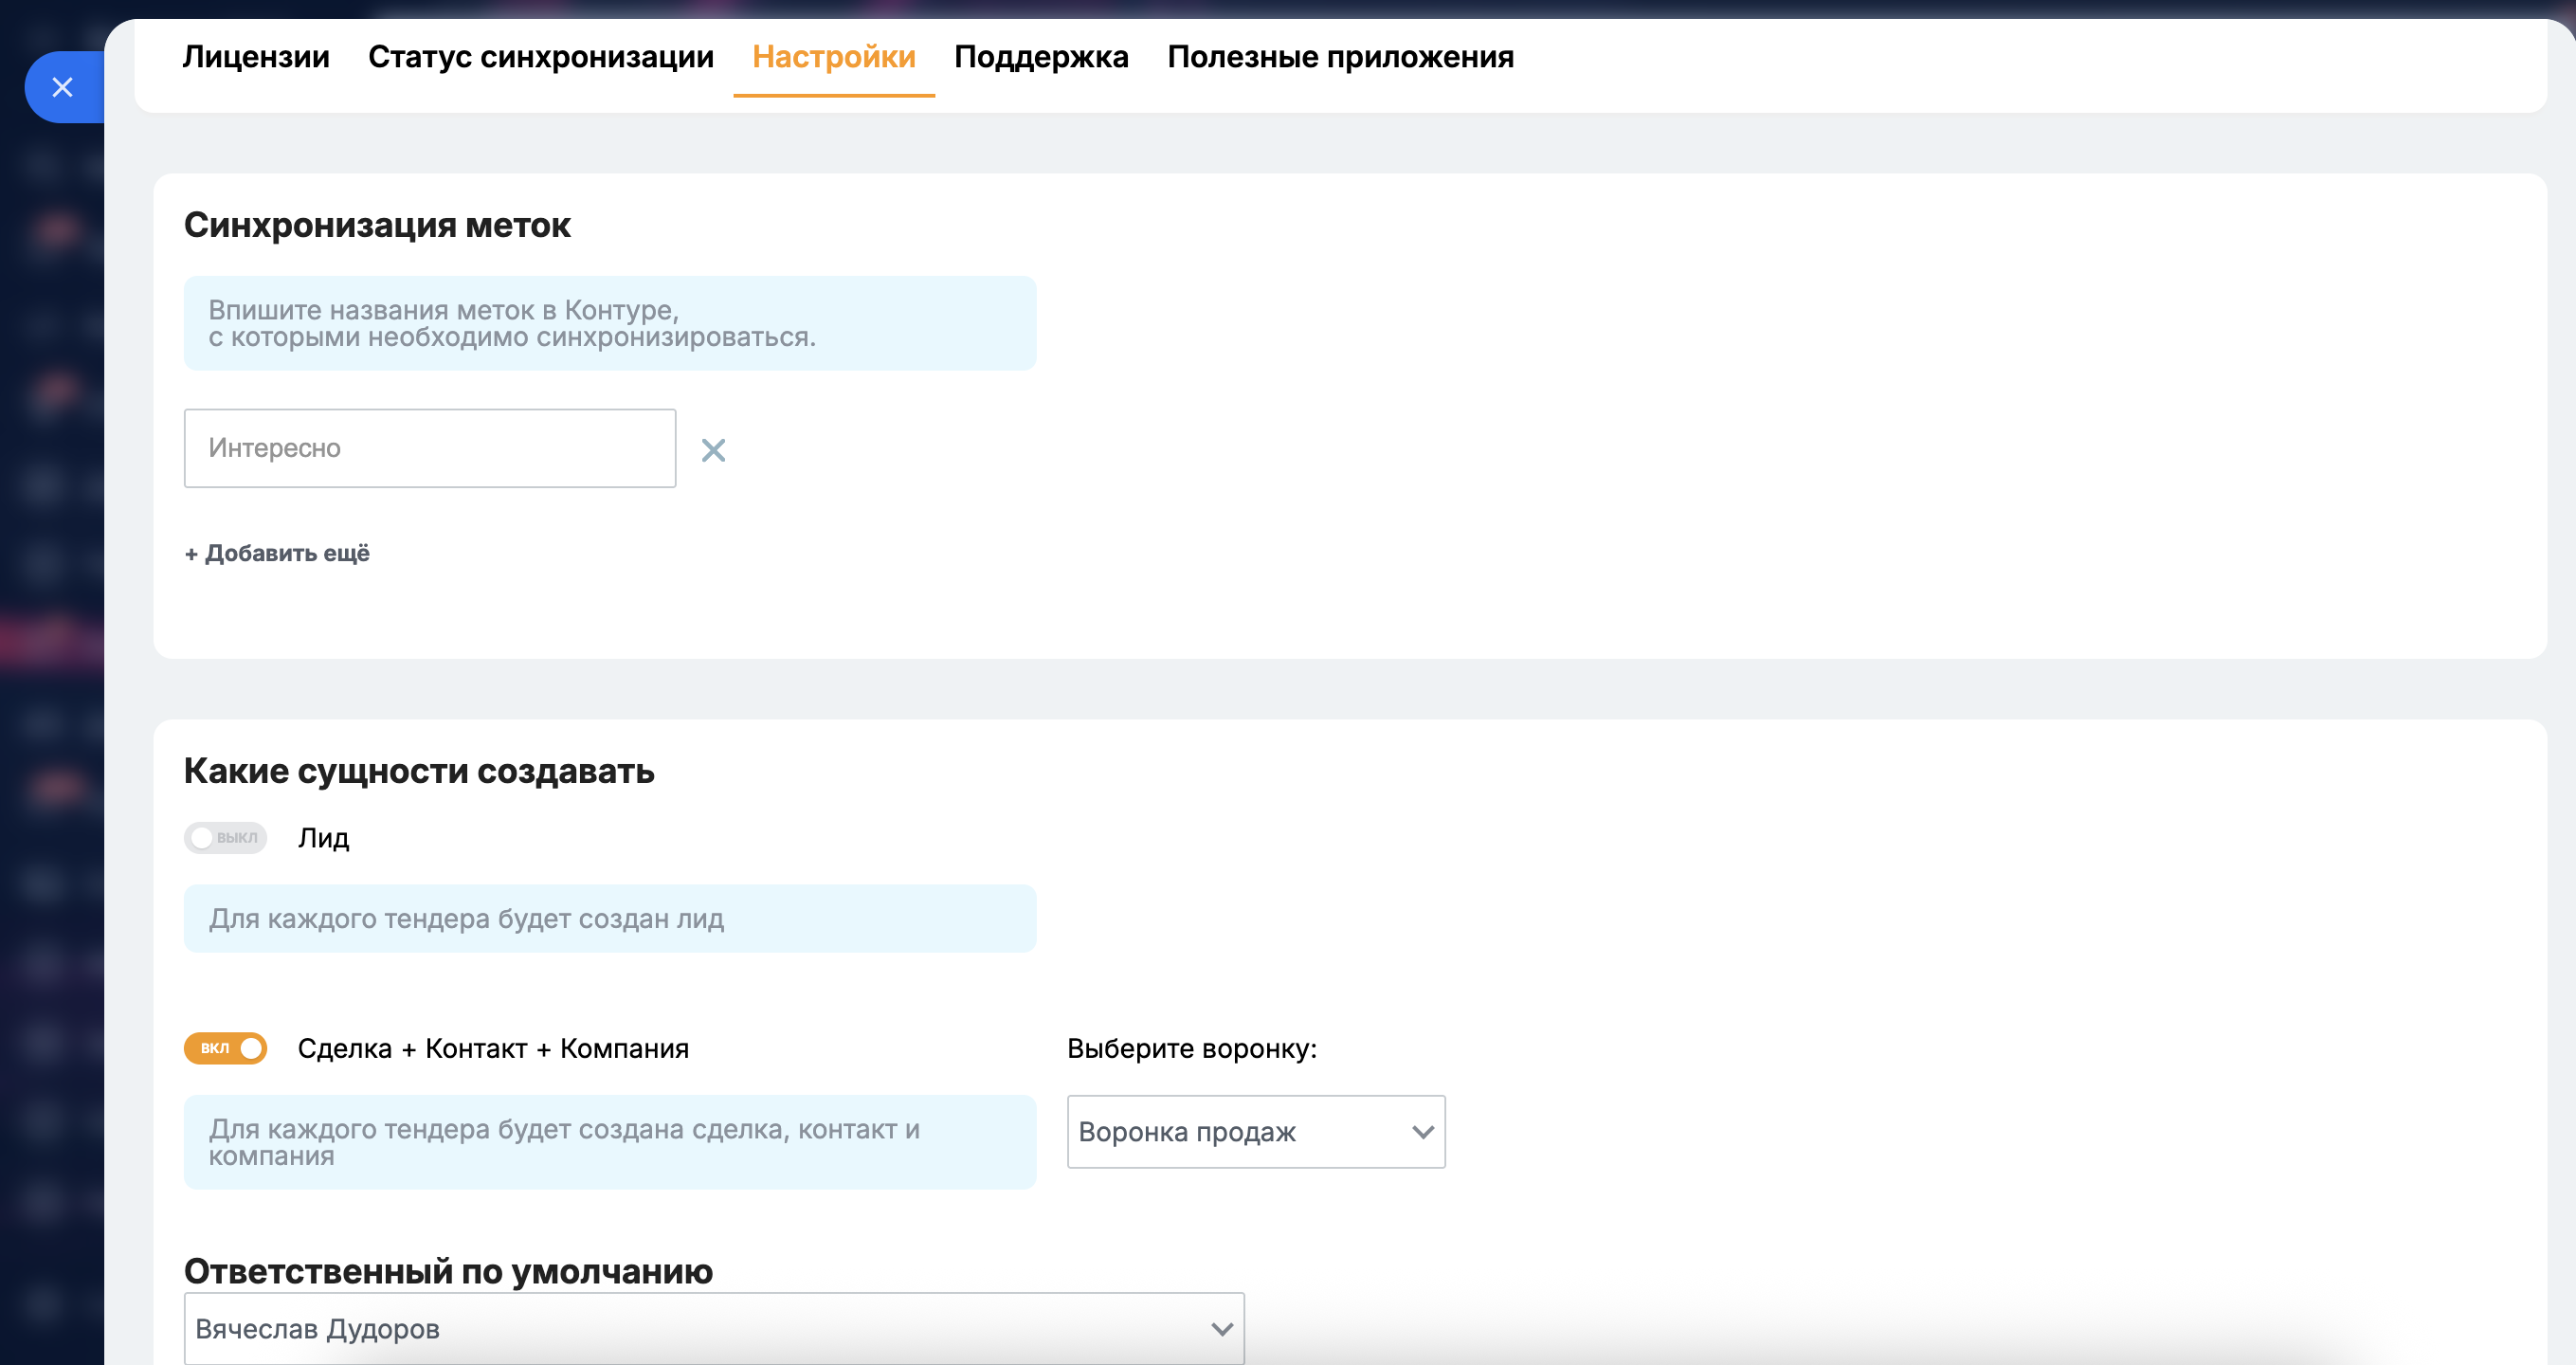
Task: Clear the "Интересно" tag using the X icon
Action: tap(713, 450)
